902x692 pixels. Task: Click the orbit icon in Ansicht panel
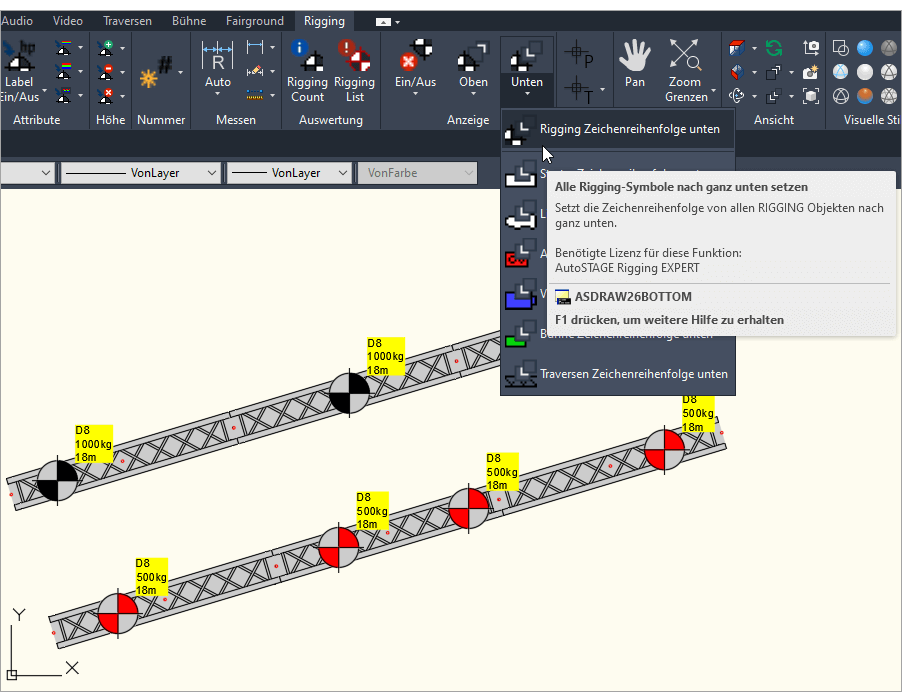click(x=737, y=95)
